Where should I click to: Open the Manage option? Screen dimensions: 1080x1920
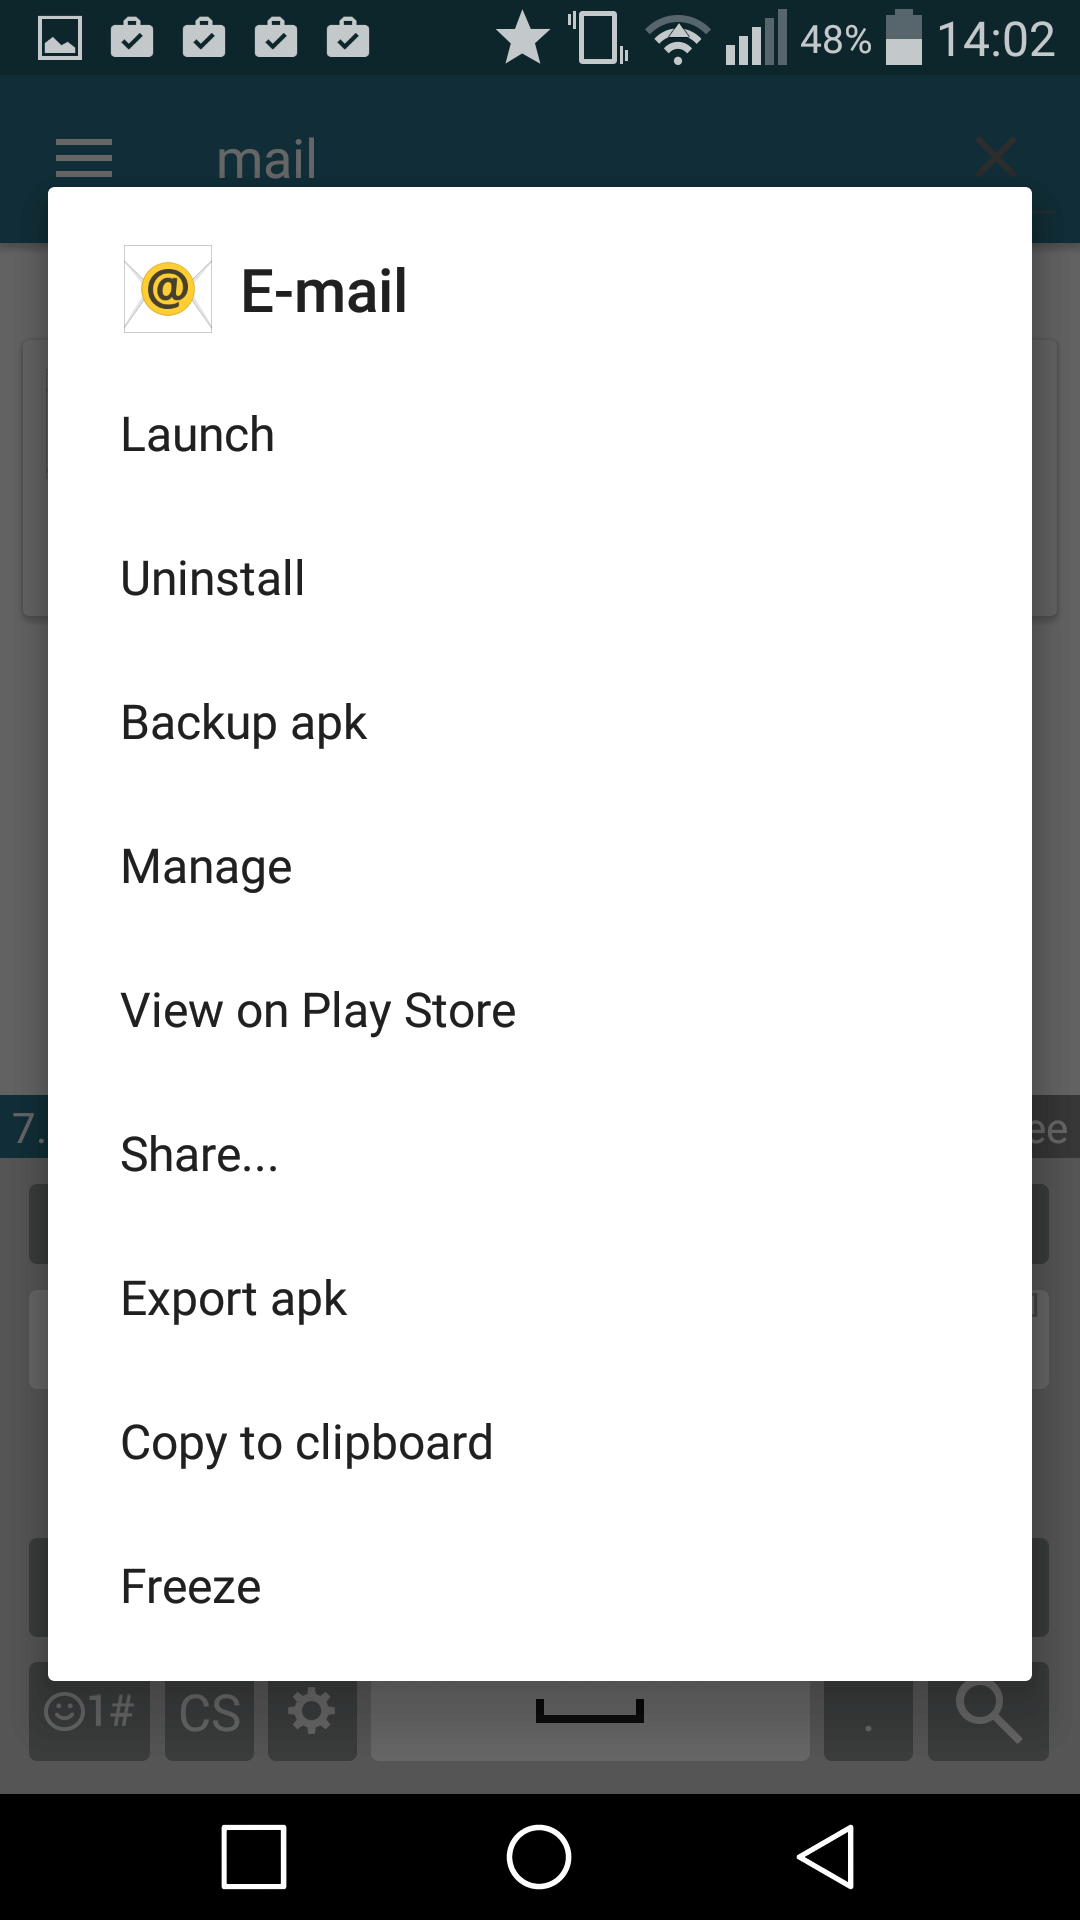point(540,867)
